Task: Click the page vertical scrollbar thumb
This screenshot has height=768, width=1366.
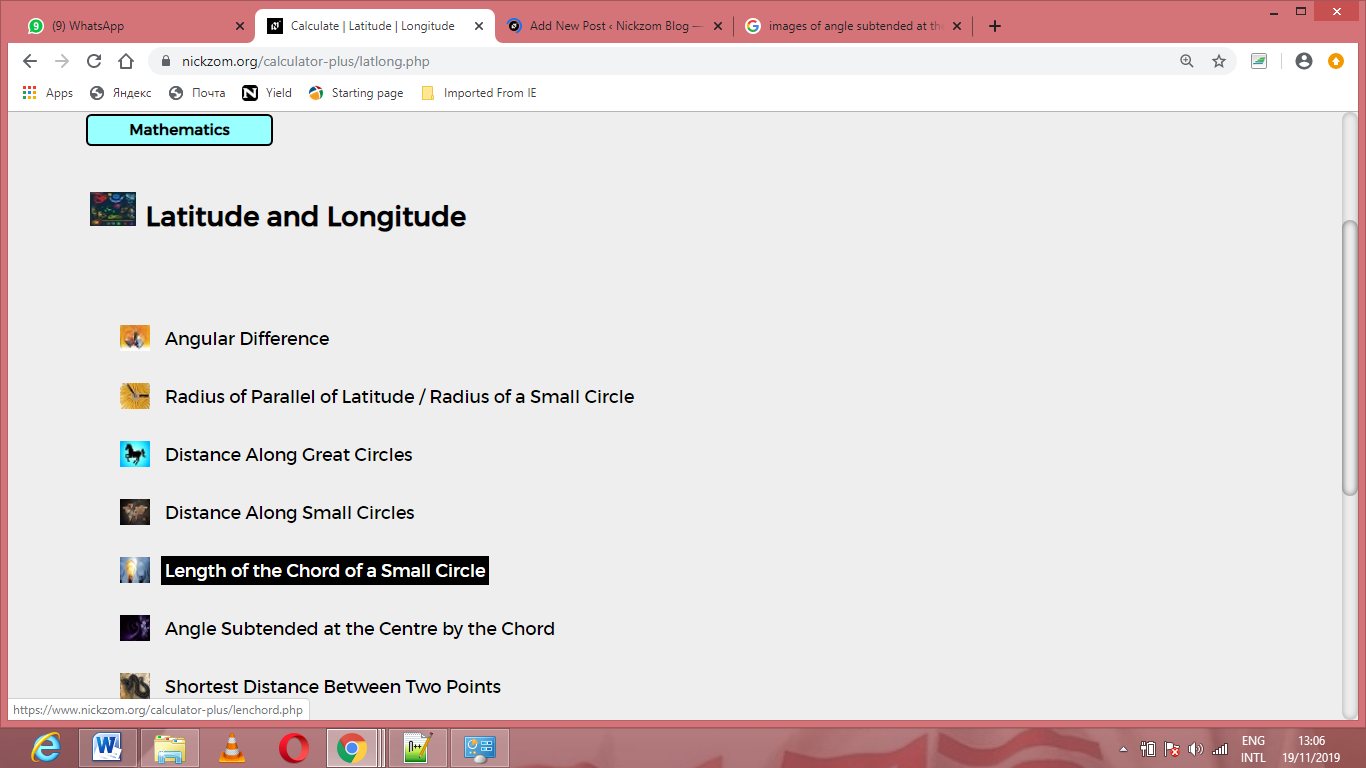Action: (1350, 357)
